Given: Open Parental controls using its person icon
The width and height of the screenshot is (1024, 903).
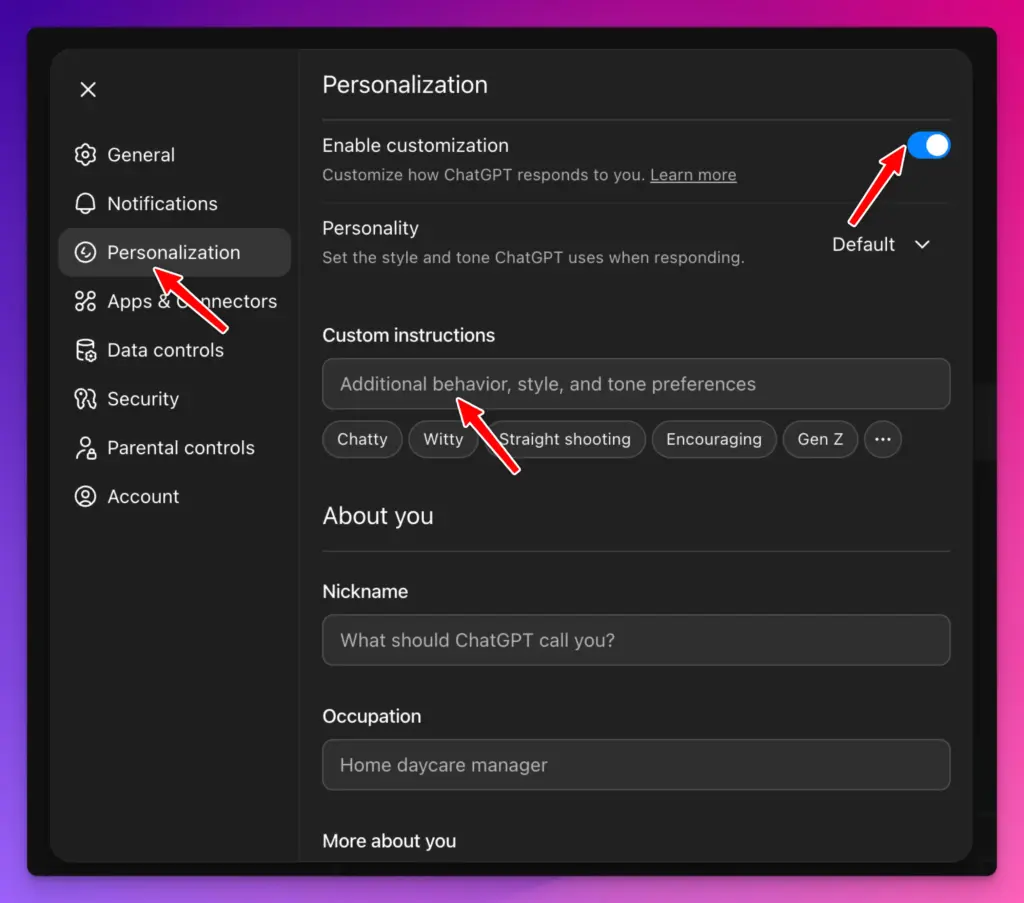Looking at the screenshot, I should coord(86,448).
